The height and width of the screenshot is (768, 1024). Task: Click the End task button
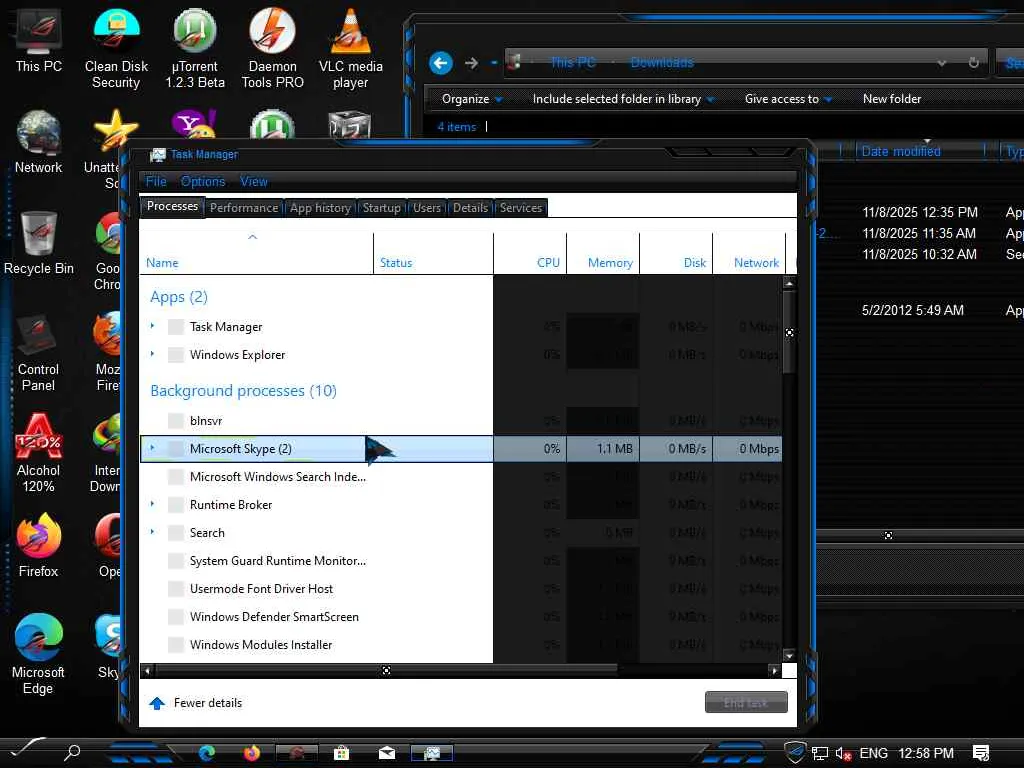pyautogui.click(x=746, y=703)
